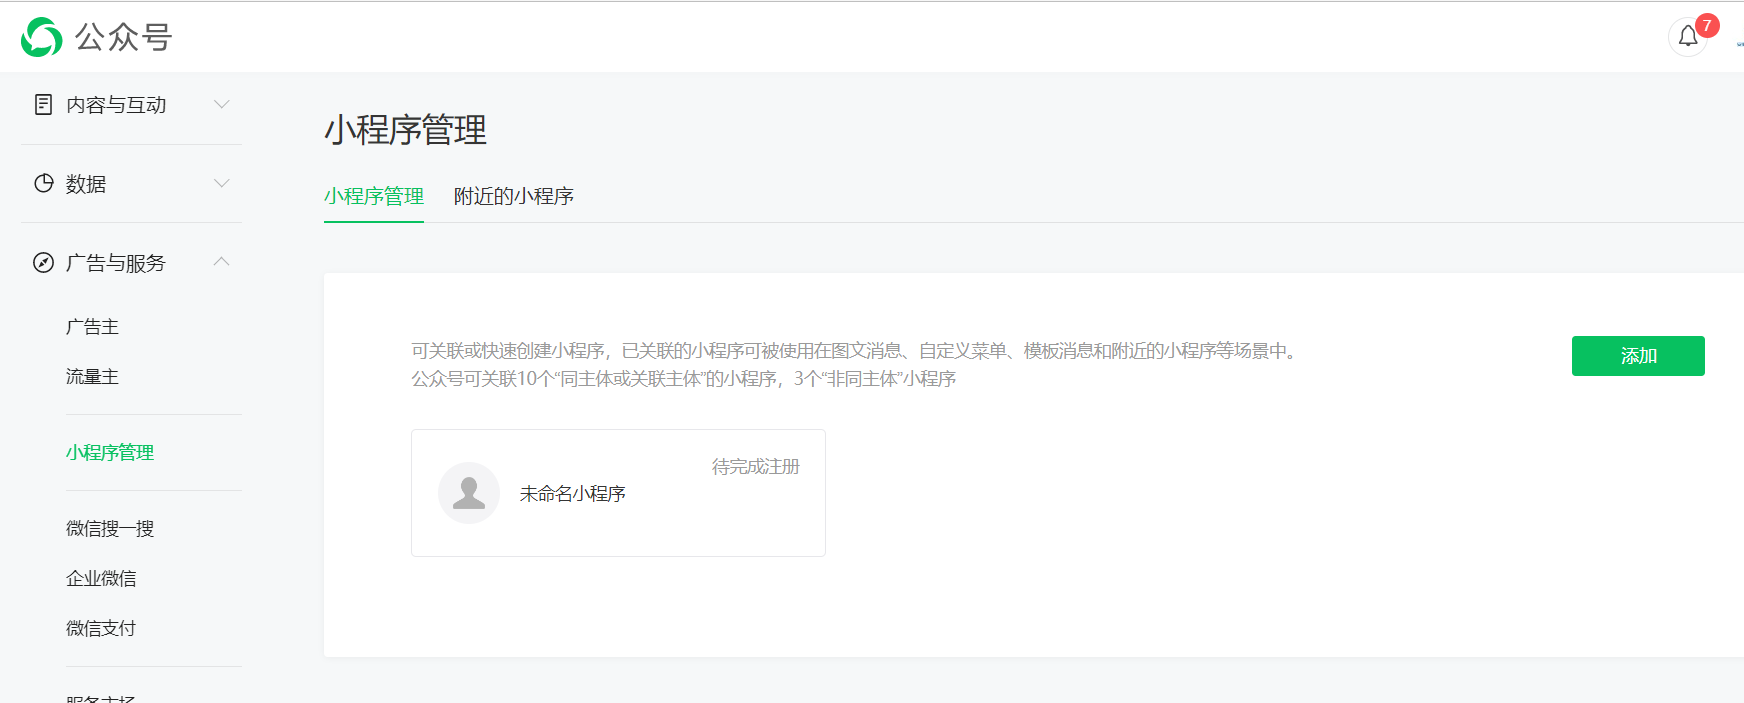Screen dimensions: 1744x703
Task: Click the 内容与互动 document icon
Action: point(43,104)
